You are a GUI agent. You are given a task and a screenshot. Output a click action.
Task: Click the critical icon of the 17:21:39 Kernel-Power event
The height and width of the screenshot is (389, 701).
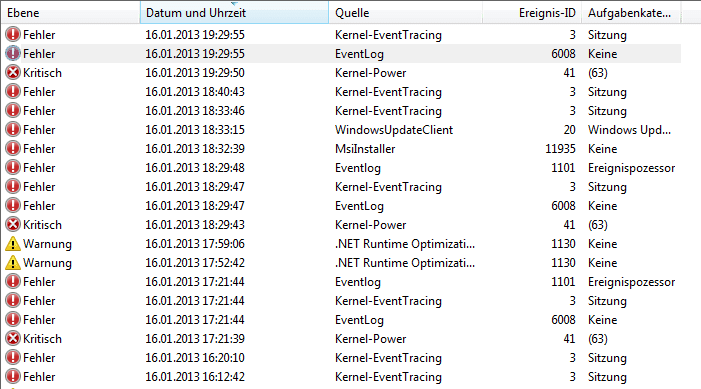point(13,338)
